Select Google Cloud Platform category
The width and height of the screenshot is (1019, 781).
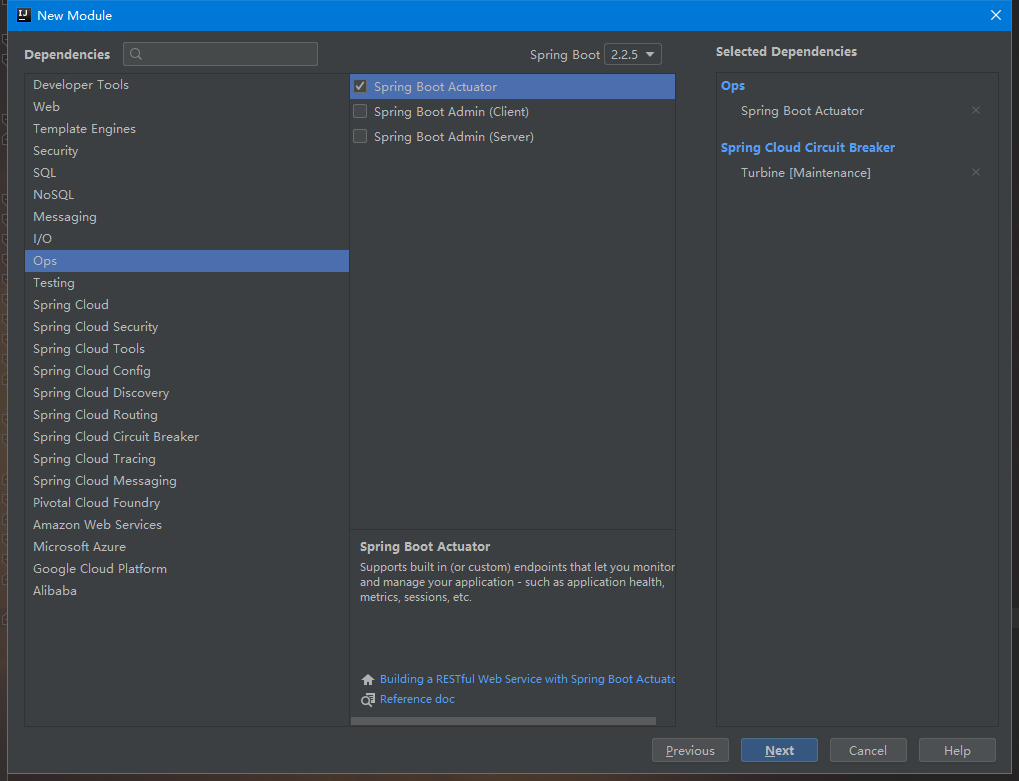pos(187,569)
